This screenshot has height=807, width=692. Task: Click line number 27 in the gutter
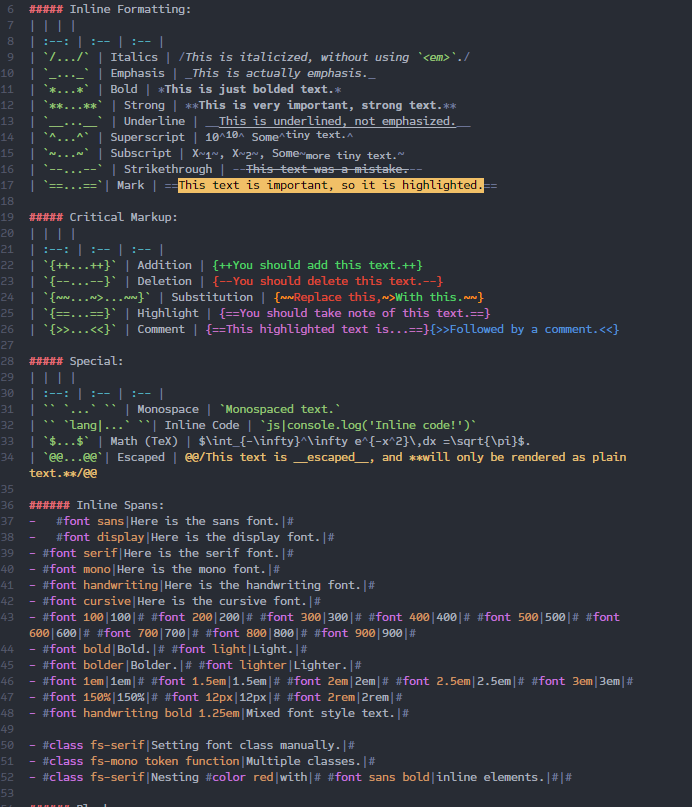pyautogui.click(x=7, y=345)
